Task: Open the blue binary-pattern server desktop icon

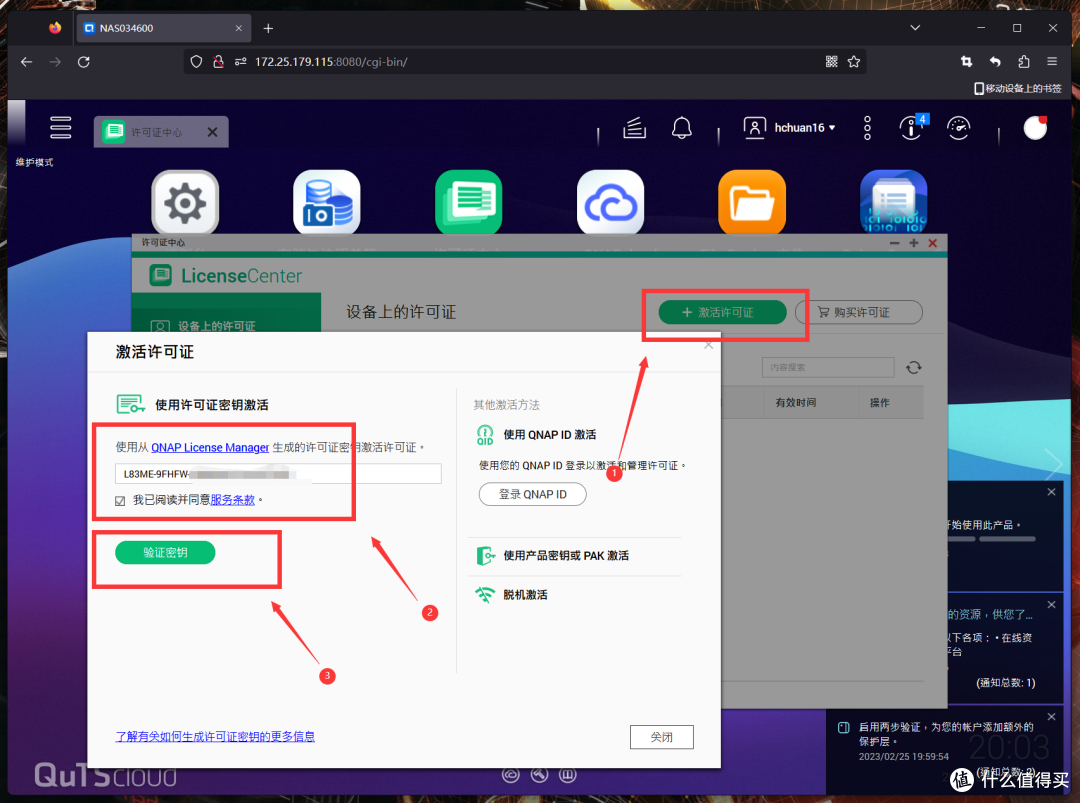Action: (893, 202)
